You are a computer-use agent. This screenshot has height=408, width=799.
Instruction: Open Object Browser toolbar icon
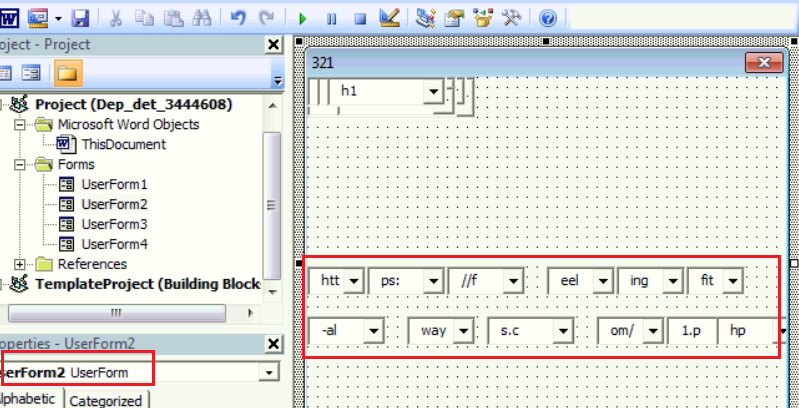[x=482, y=19]
